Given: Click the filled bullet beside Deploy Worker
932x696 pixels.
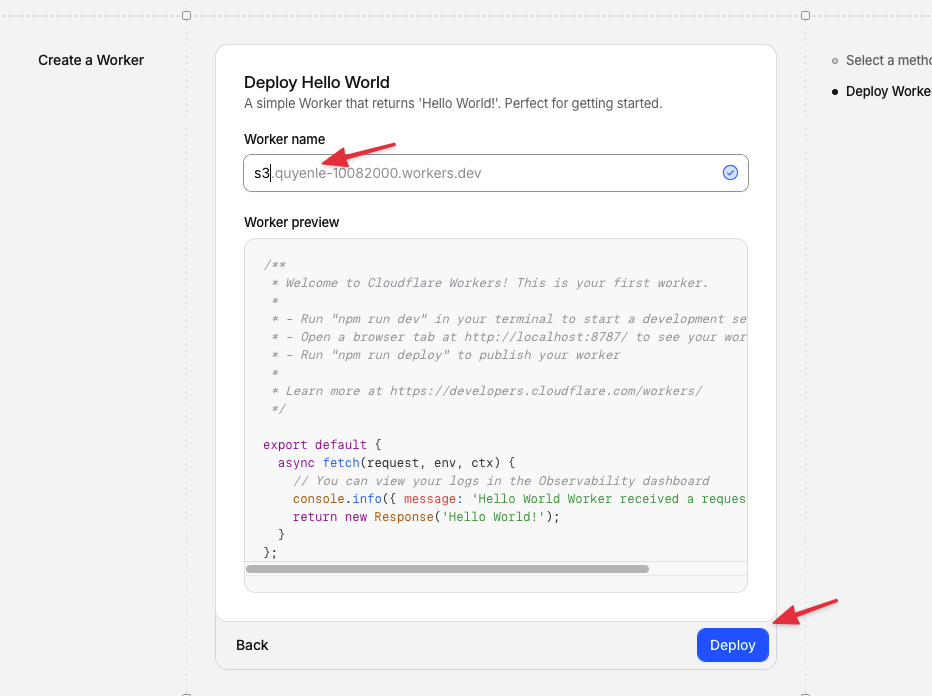Looking at the screenshot, I should [x=835, y=91].
